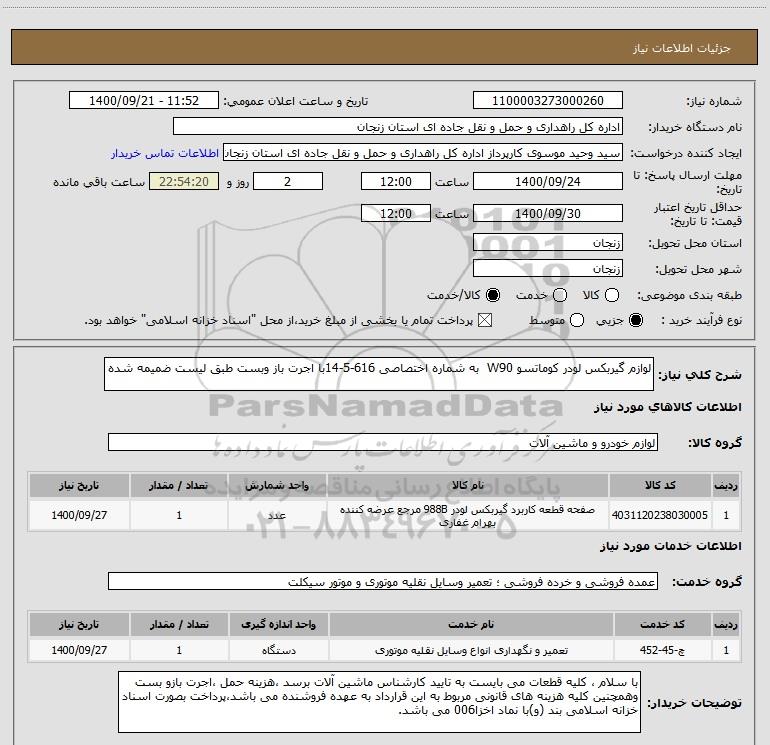Click the price validity time field 12:00
This screenshot has width=770, height=745.
pos(396,213)
